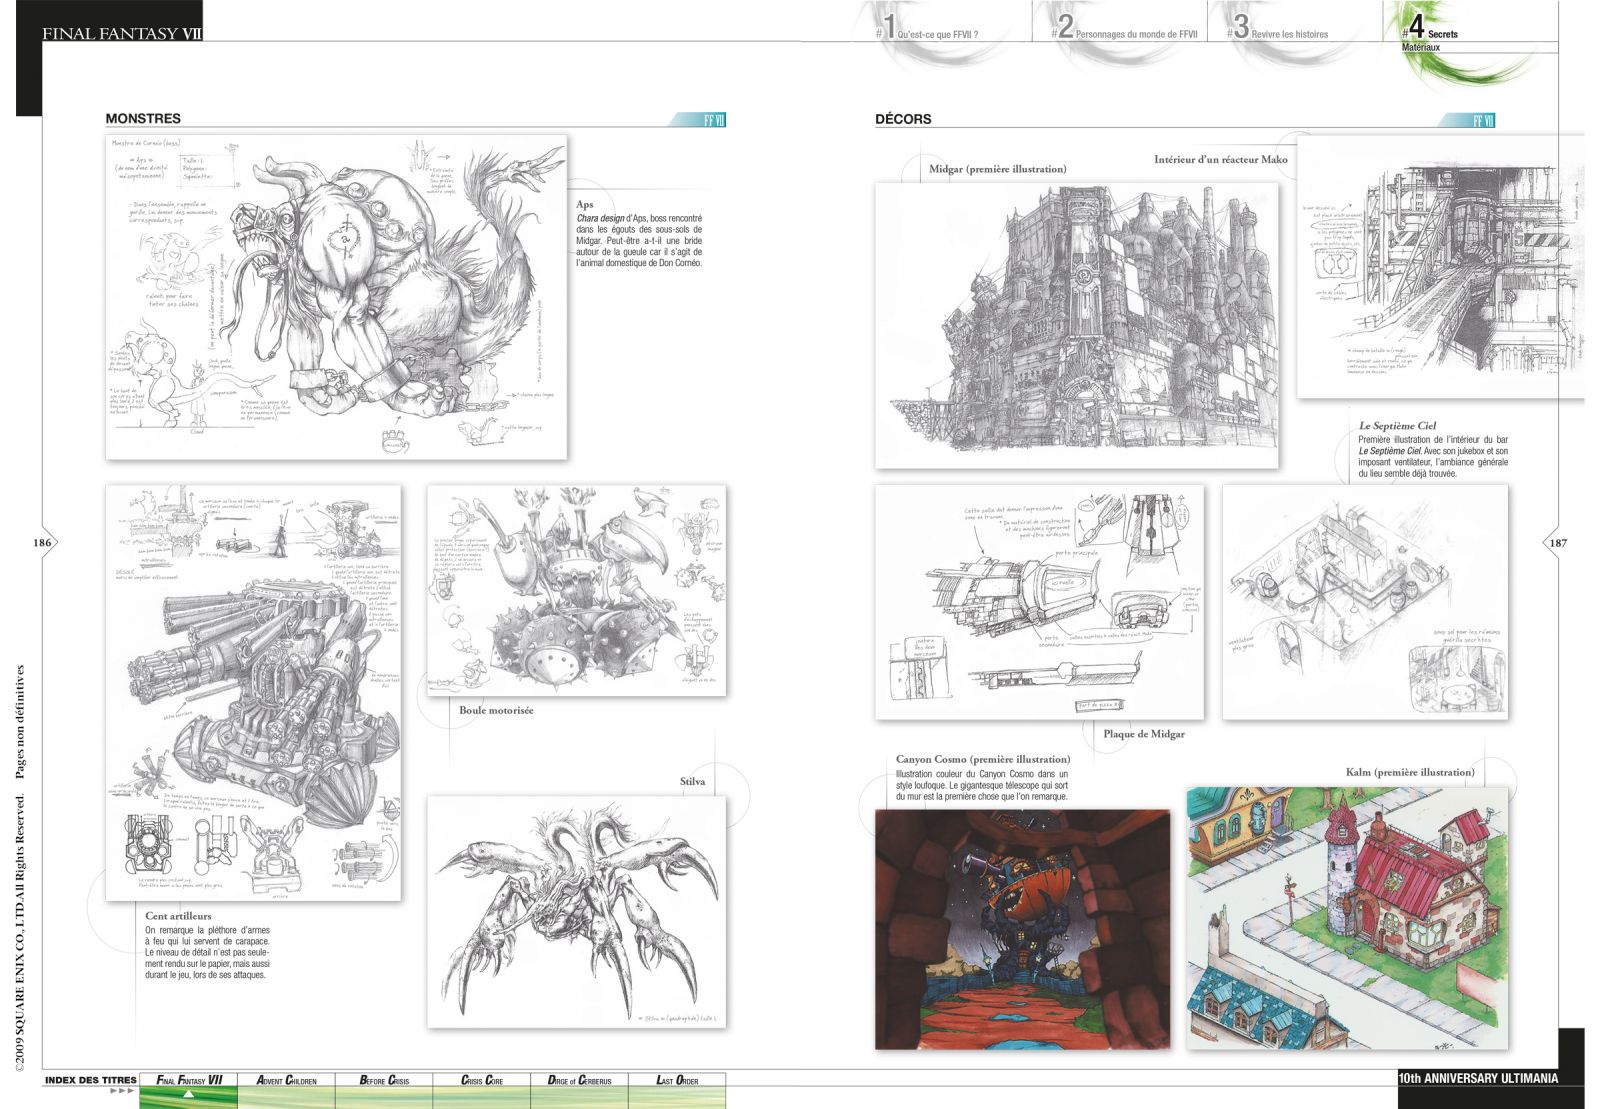The height and width of the screenshot is (1109, 1600).
Task: Click the Cent artilleurs description paragraph
Action: click(207, 952)
